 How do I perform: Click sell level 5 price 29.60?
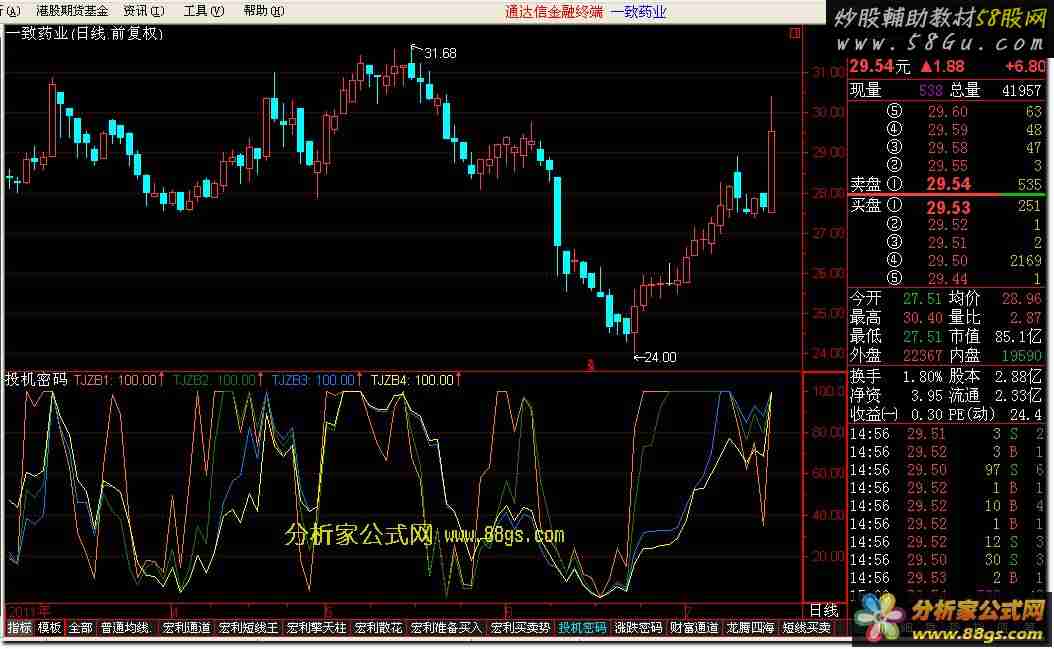tap(948, 112)
